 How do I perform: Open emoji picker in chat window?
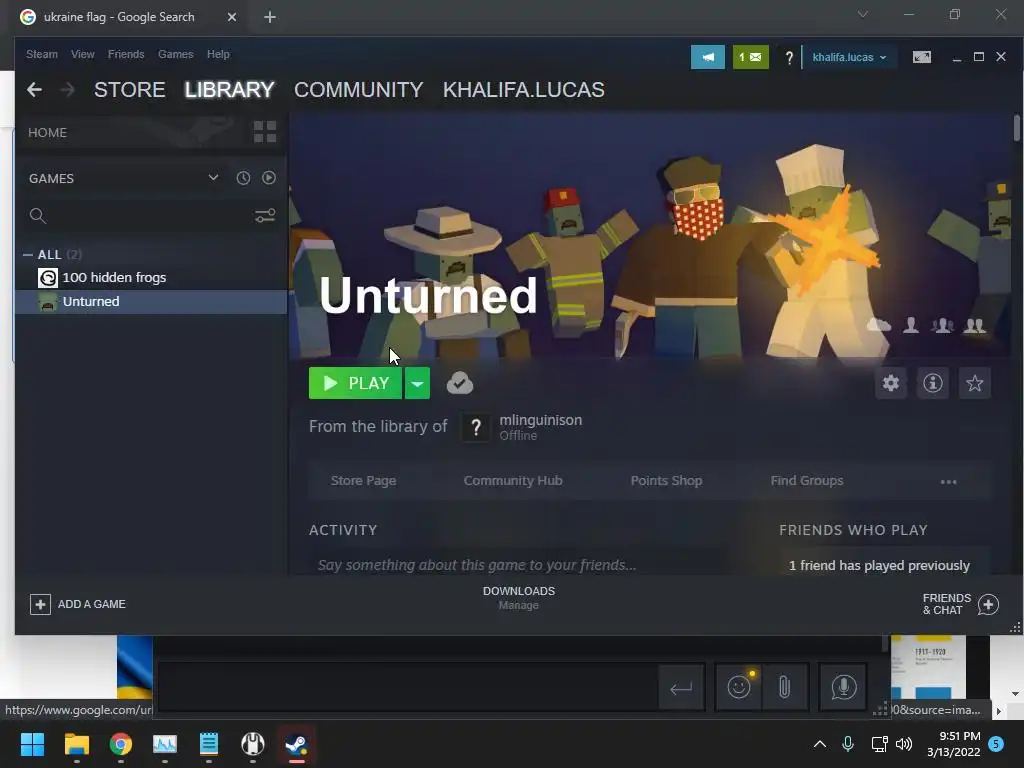pos(739,687)
